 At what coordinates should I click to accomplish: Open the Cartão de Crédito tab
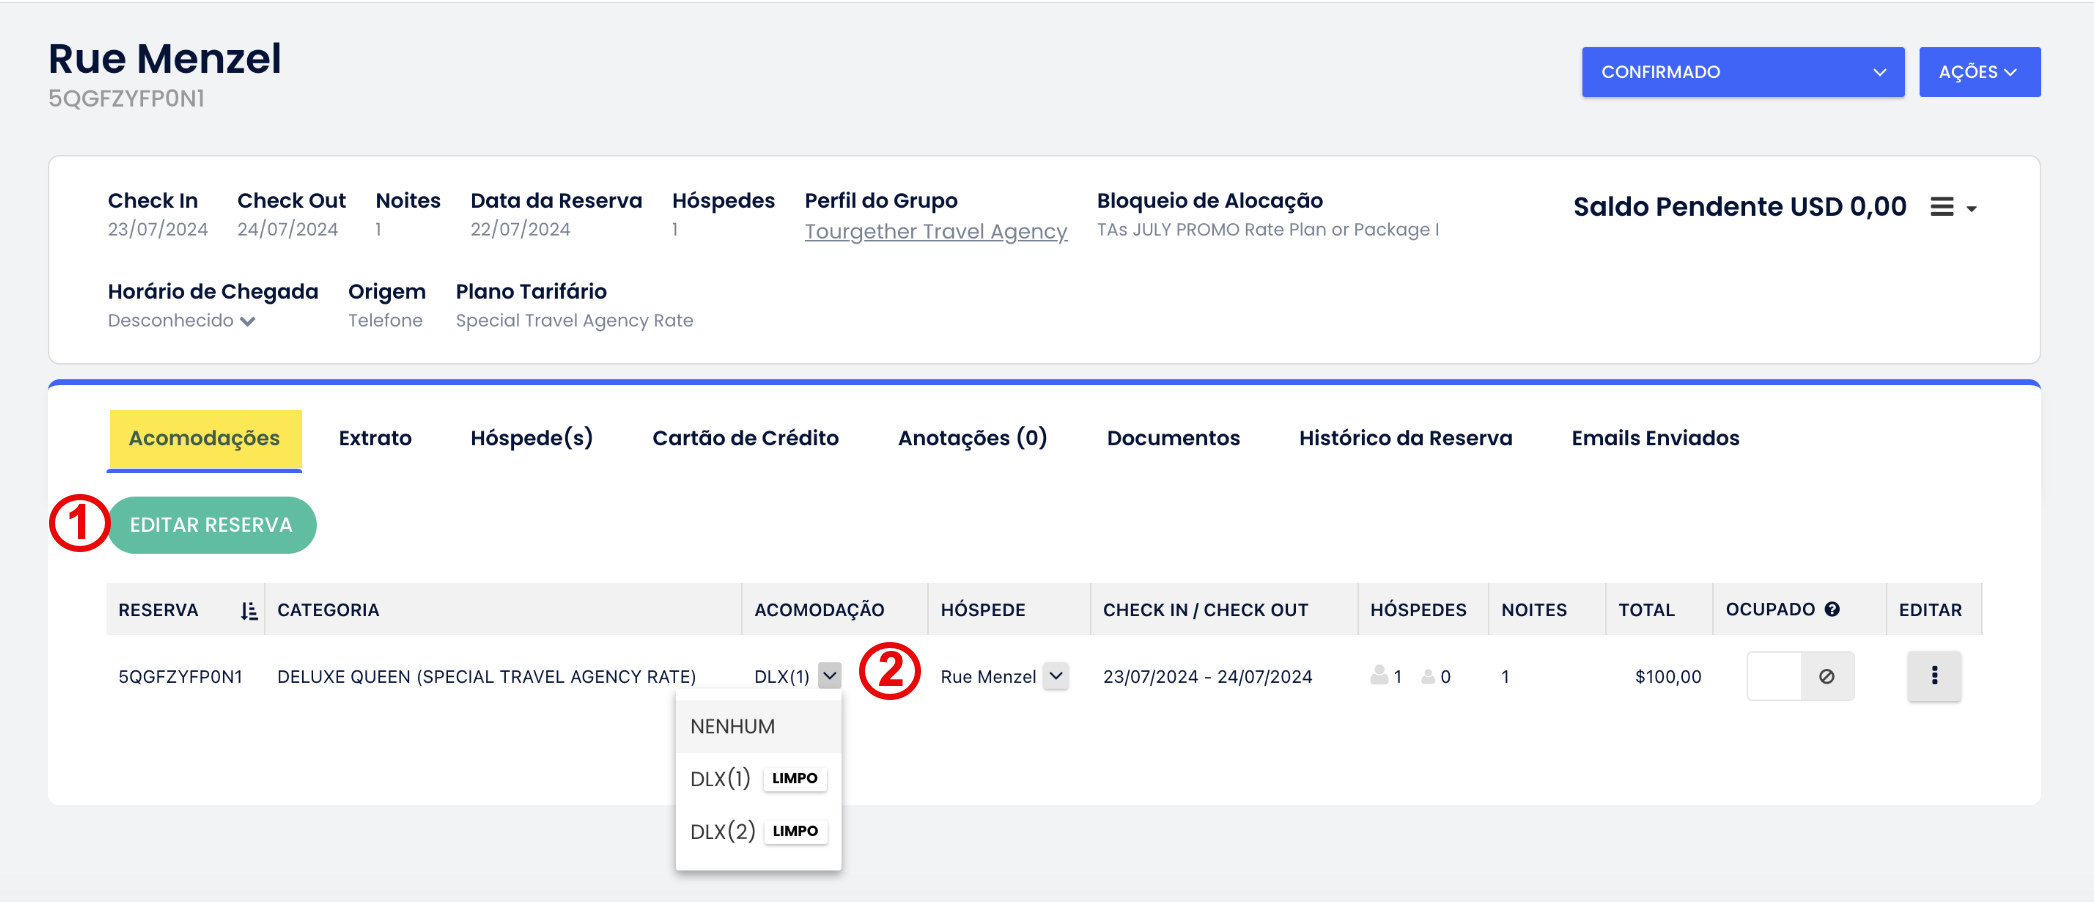point(745,438)
